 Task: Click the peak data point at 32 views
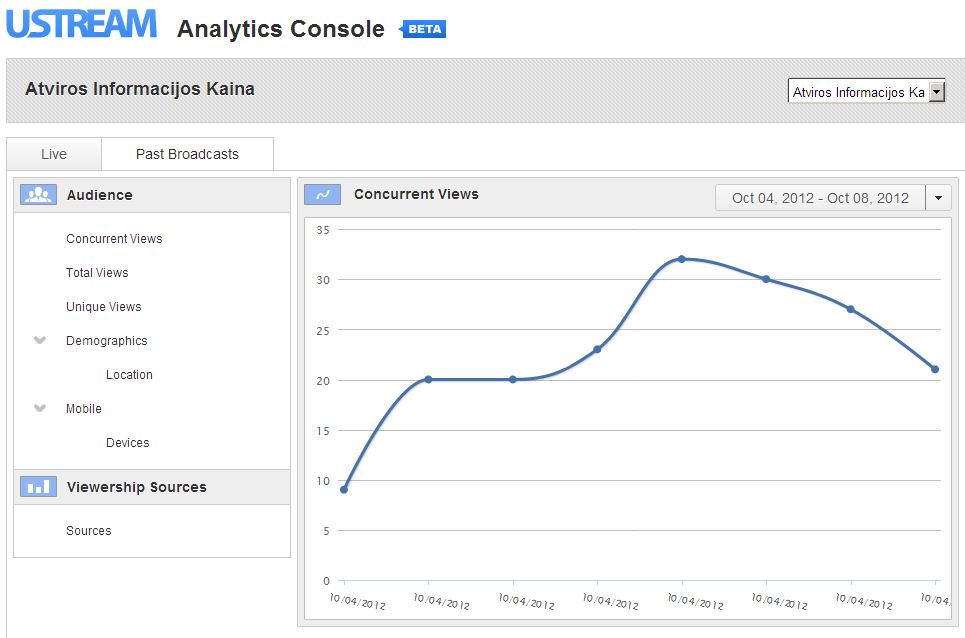682,259
